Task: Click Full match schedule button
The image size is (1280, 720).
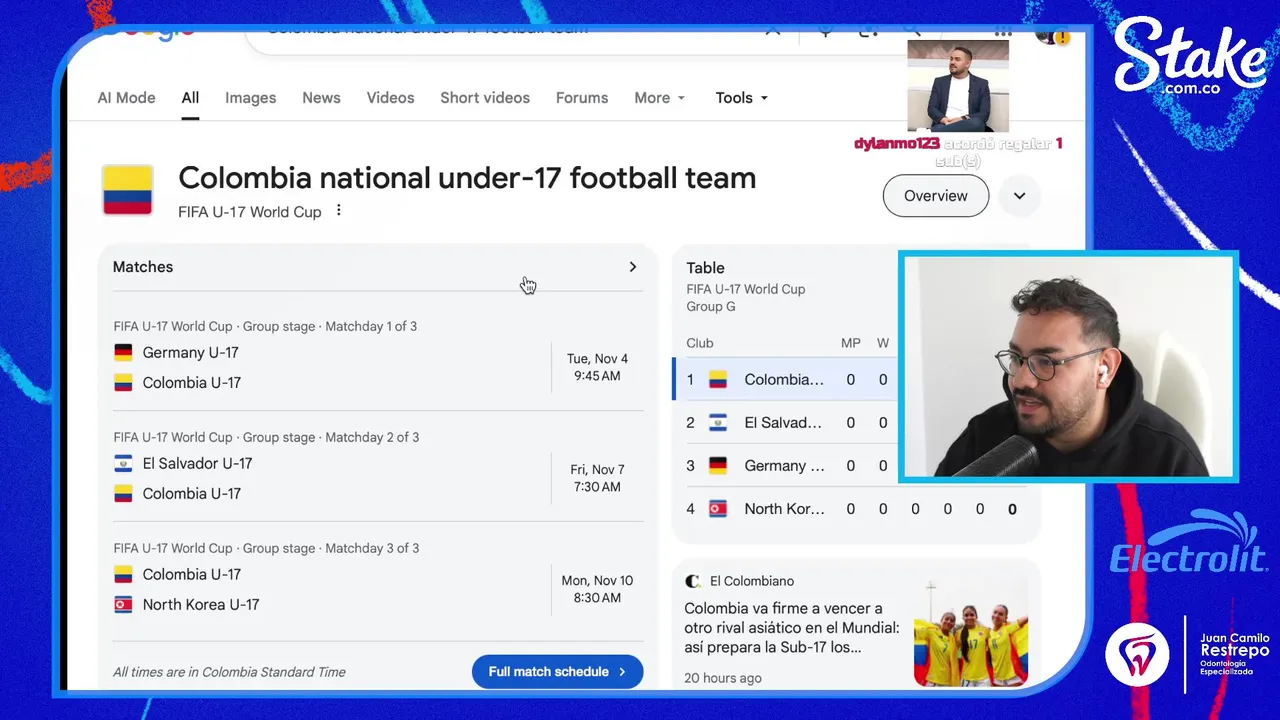Action: click(x=557, y=672)
